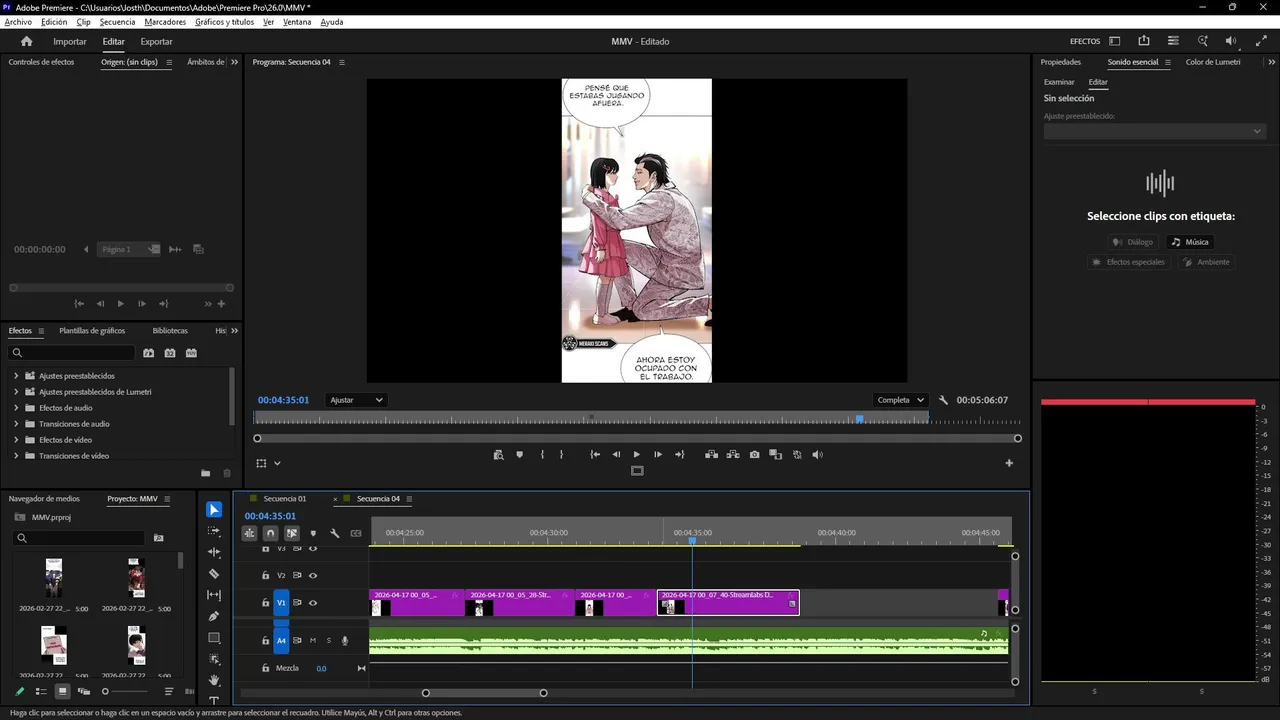Expand Transiciones de audio folder
Viewport: 1280px width, 720px height.
coord(16,424)
